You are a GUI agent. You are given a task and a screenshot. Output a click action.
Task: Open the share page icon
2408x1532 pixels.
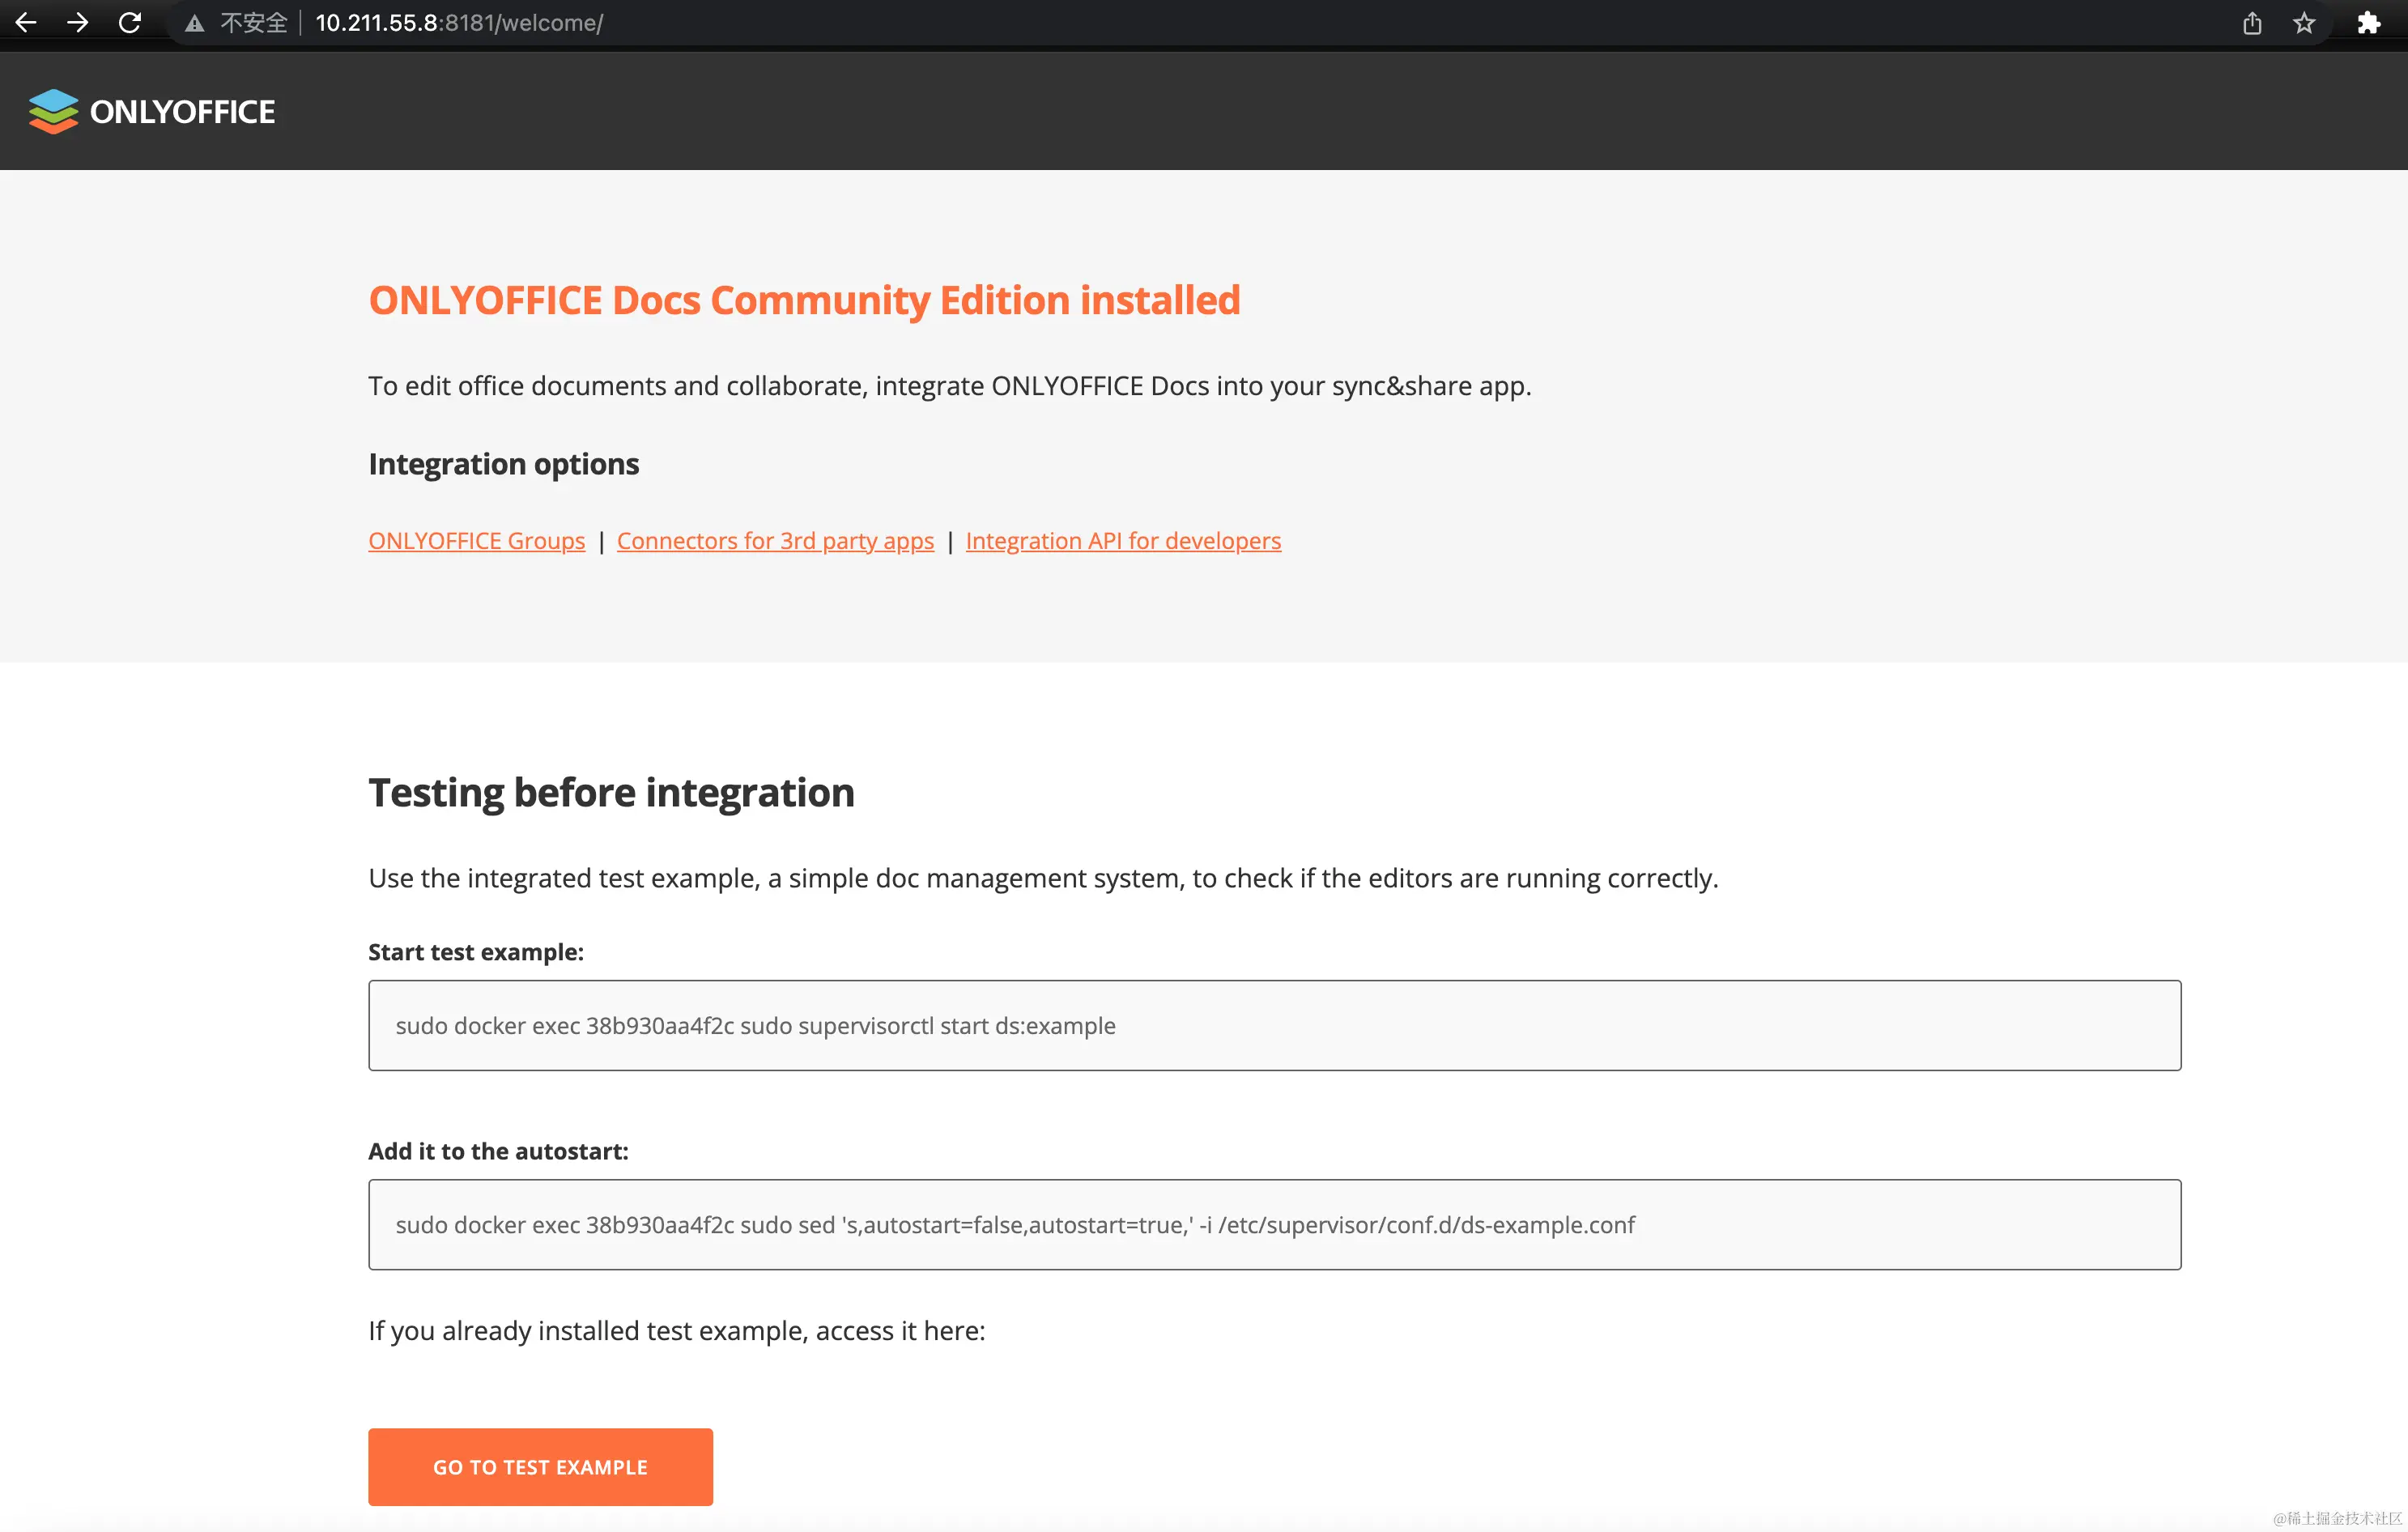pos(2252,23)
